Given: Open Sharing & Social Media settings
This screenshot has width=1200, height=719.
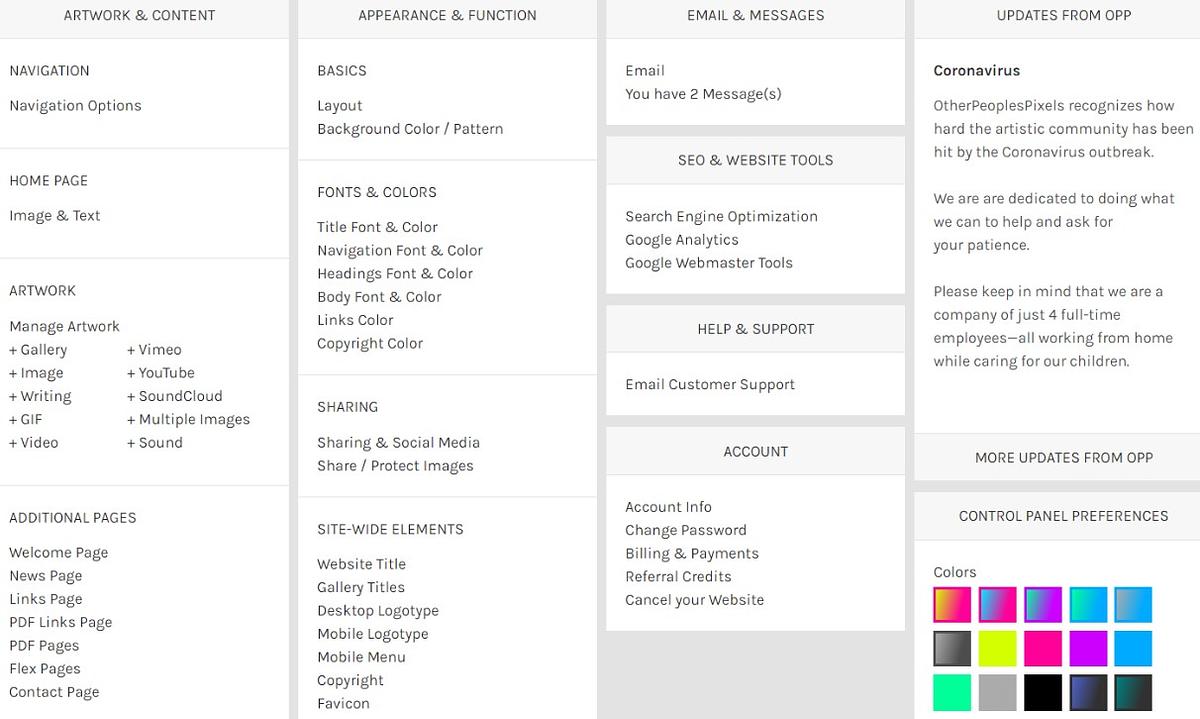Looking at the screenshot, I should [x=398, y=443].
